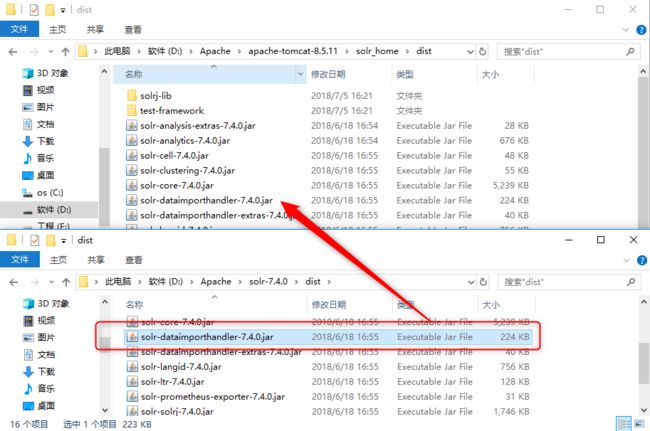The width and height of the screenshot is (650, 431).
Task: Click 软件 (D:) in the bottom window's address bar
Action: pos(165,281)
